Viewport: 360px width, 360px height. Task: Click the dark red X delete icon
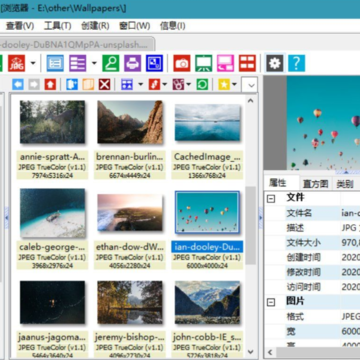pyautogui.click(x=104, y=84)
